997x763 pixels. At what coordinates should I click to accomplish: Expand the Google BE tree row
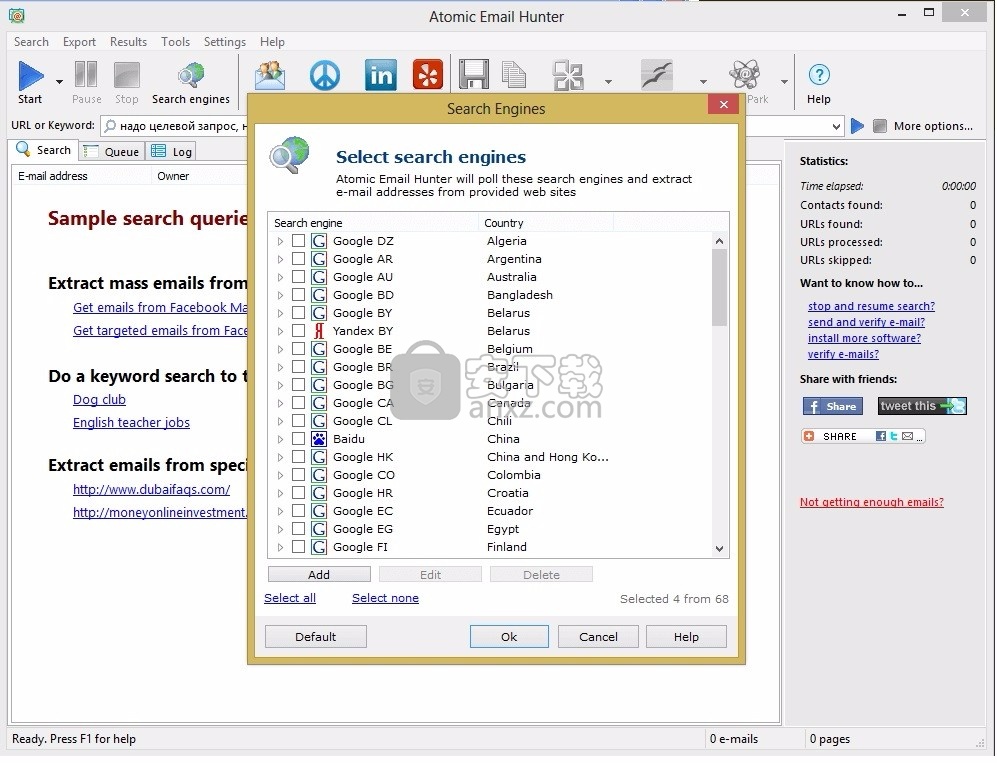[280, 349]
